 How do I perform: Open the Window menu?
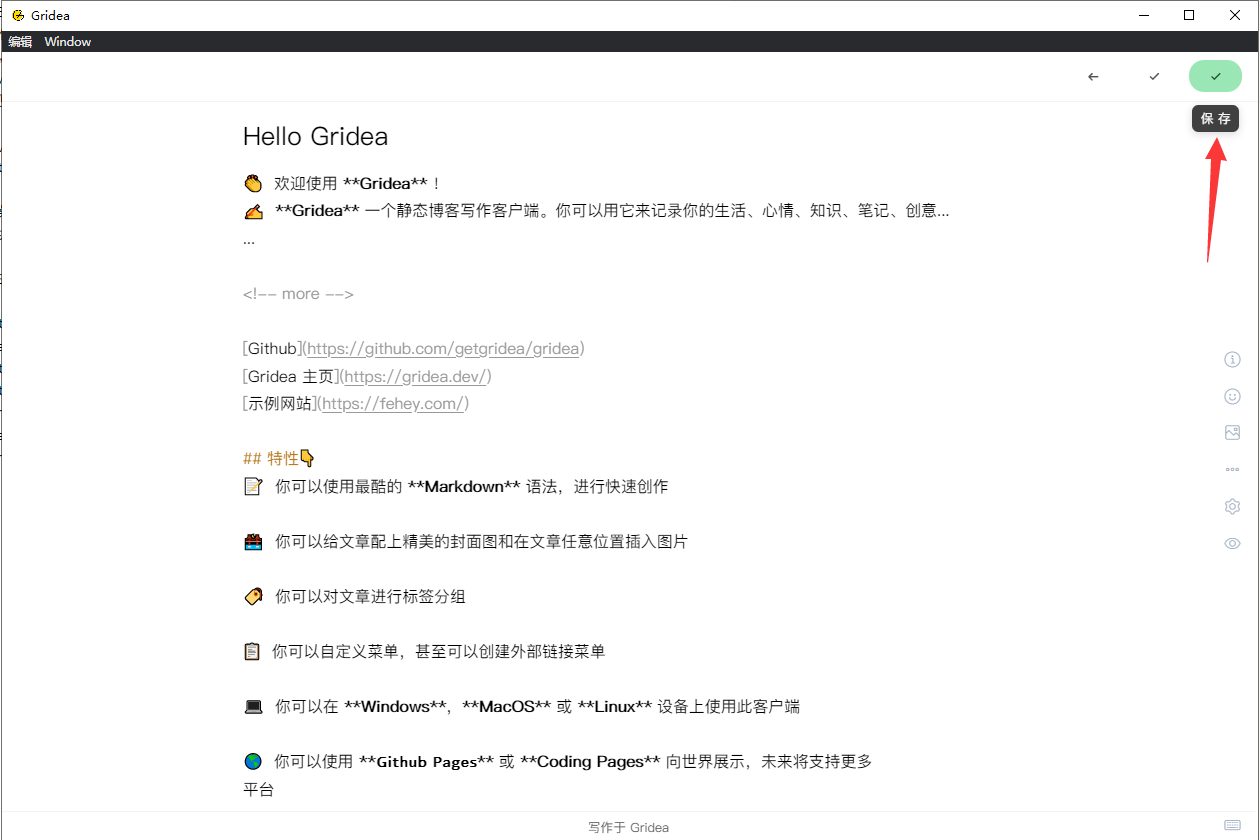(x=67, y=41)
